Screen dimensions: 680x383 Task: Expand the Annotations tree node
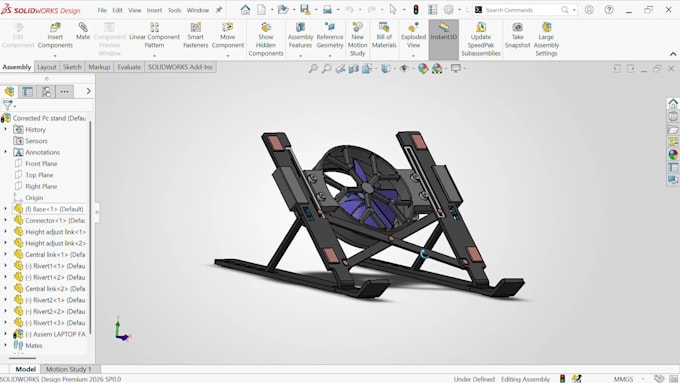click(x=6, y=152)
